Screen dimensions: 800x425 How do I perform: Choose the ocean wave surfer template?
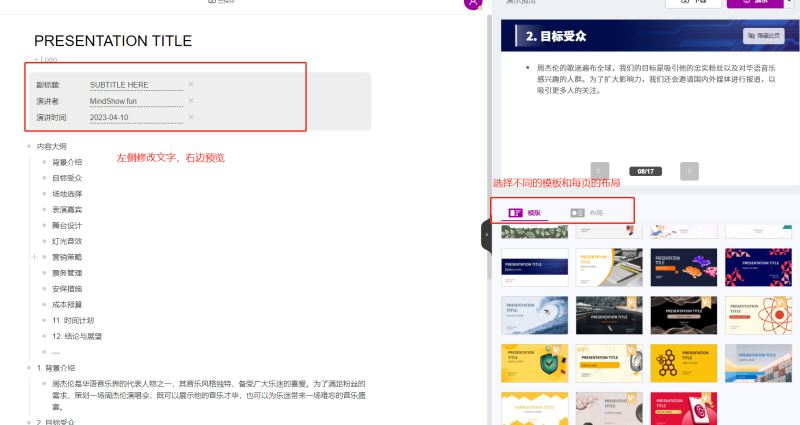tap(535, 315)
